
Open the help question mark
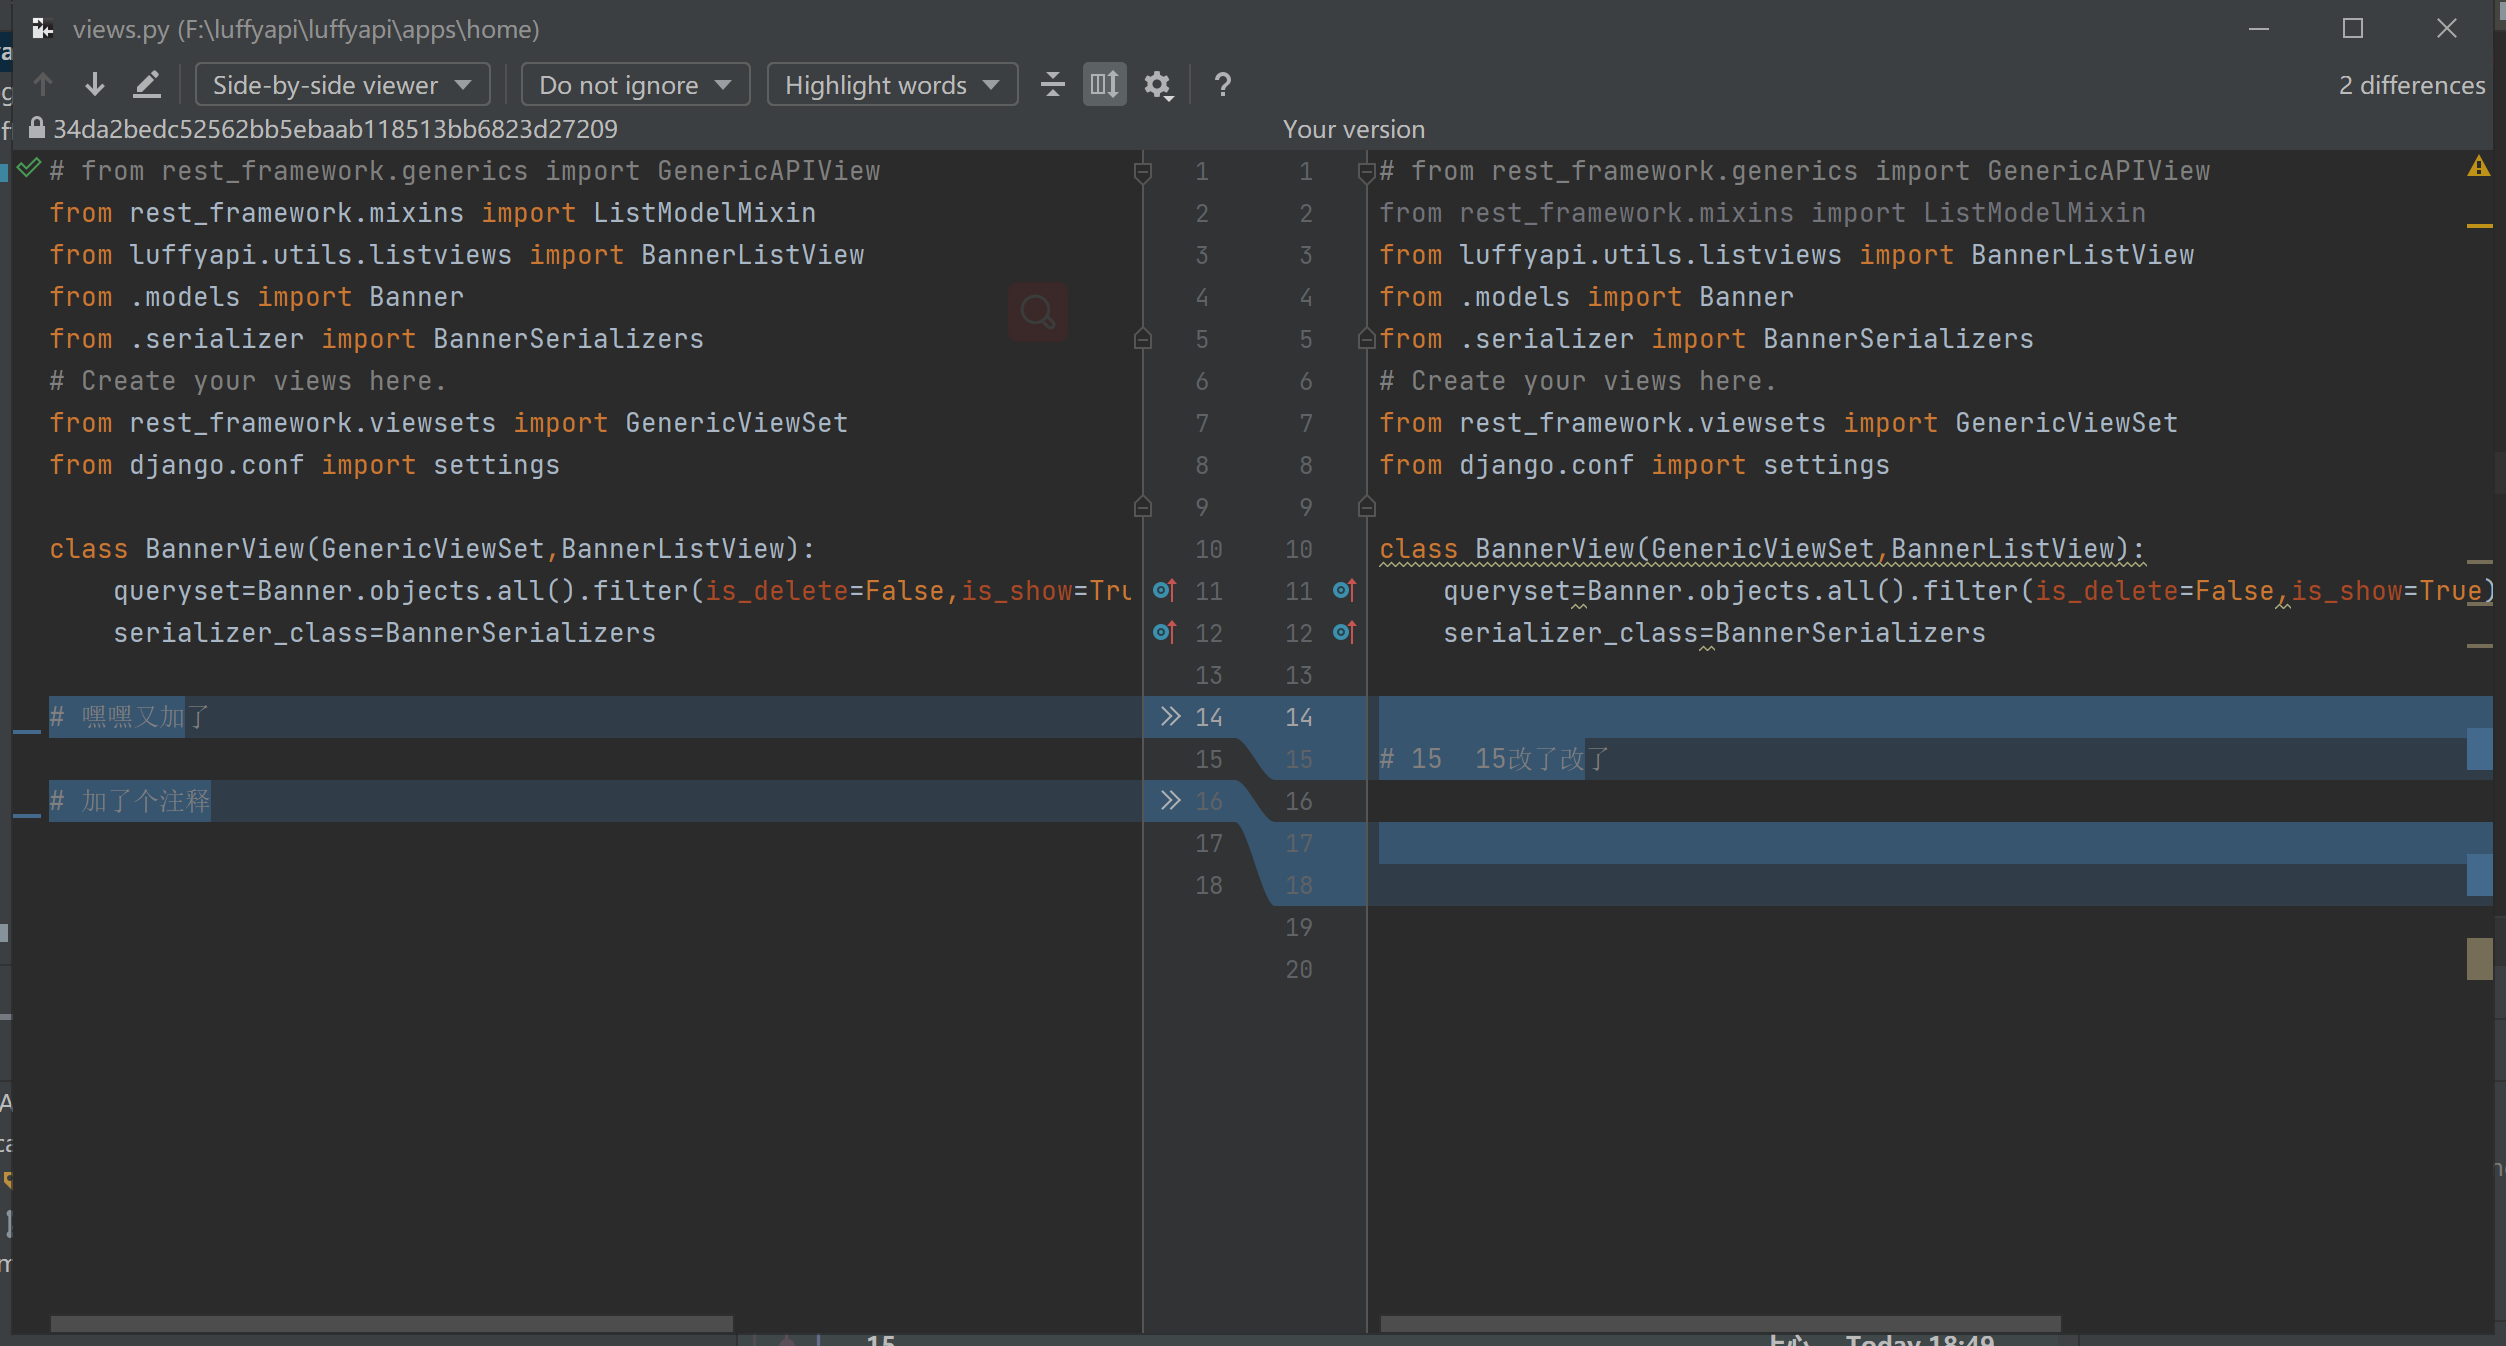coord(1222,85)
